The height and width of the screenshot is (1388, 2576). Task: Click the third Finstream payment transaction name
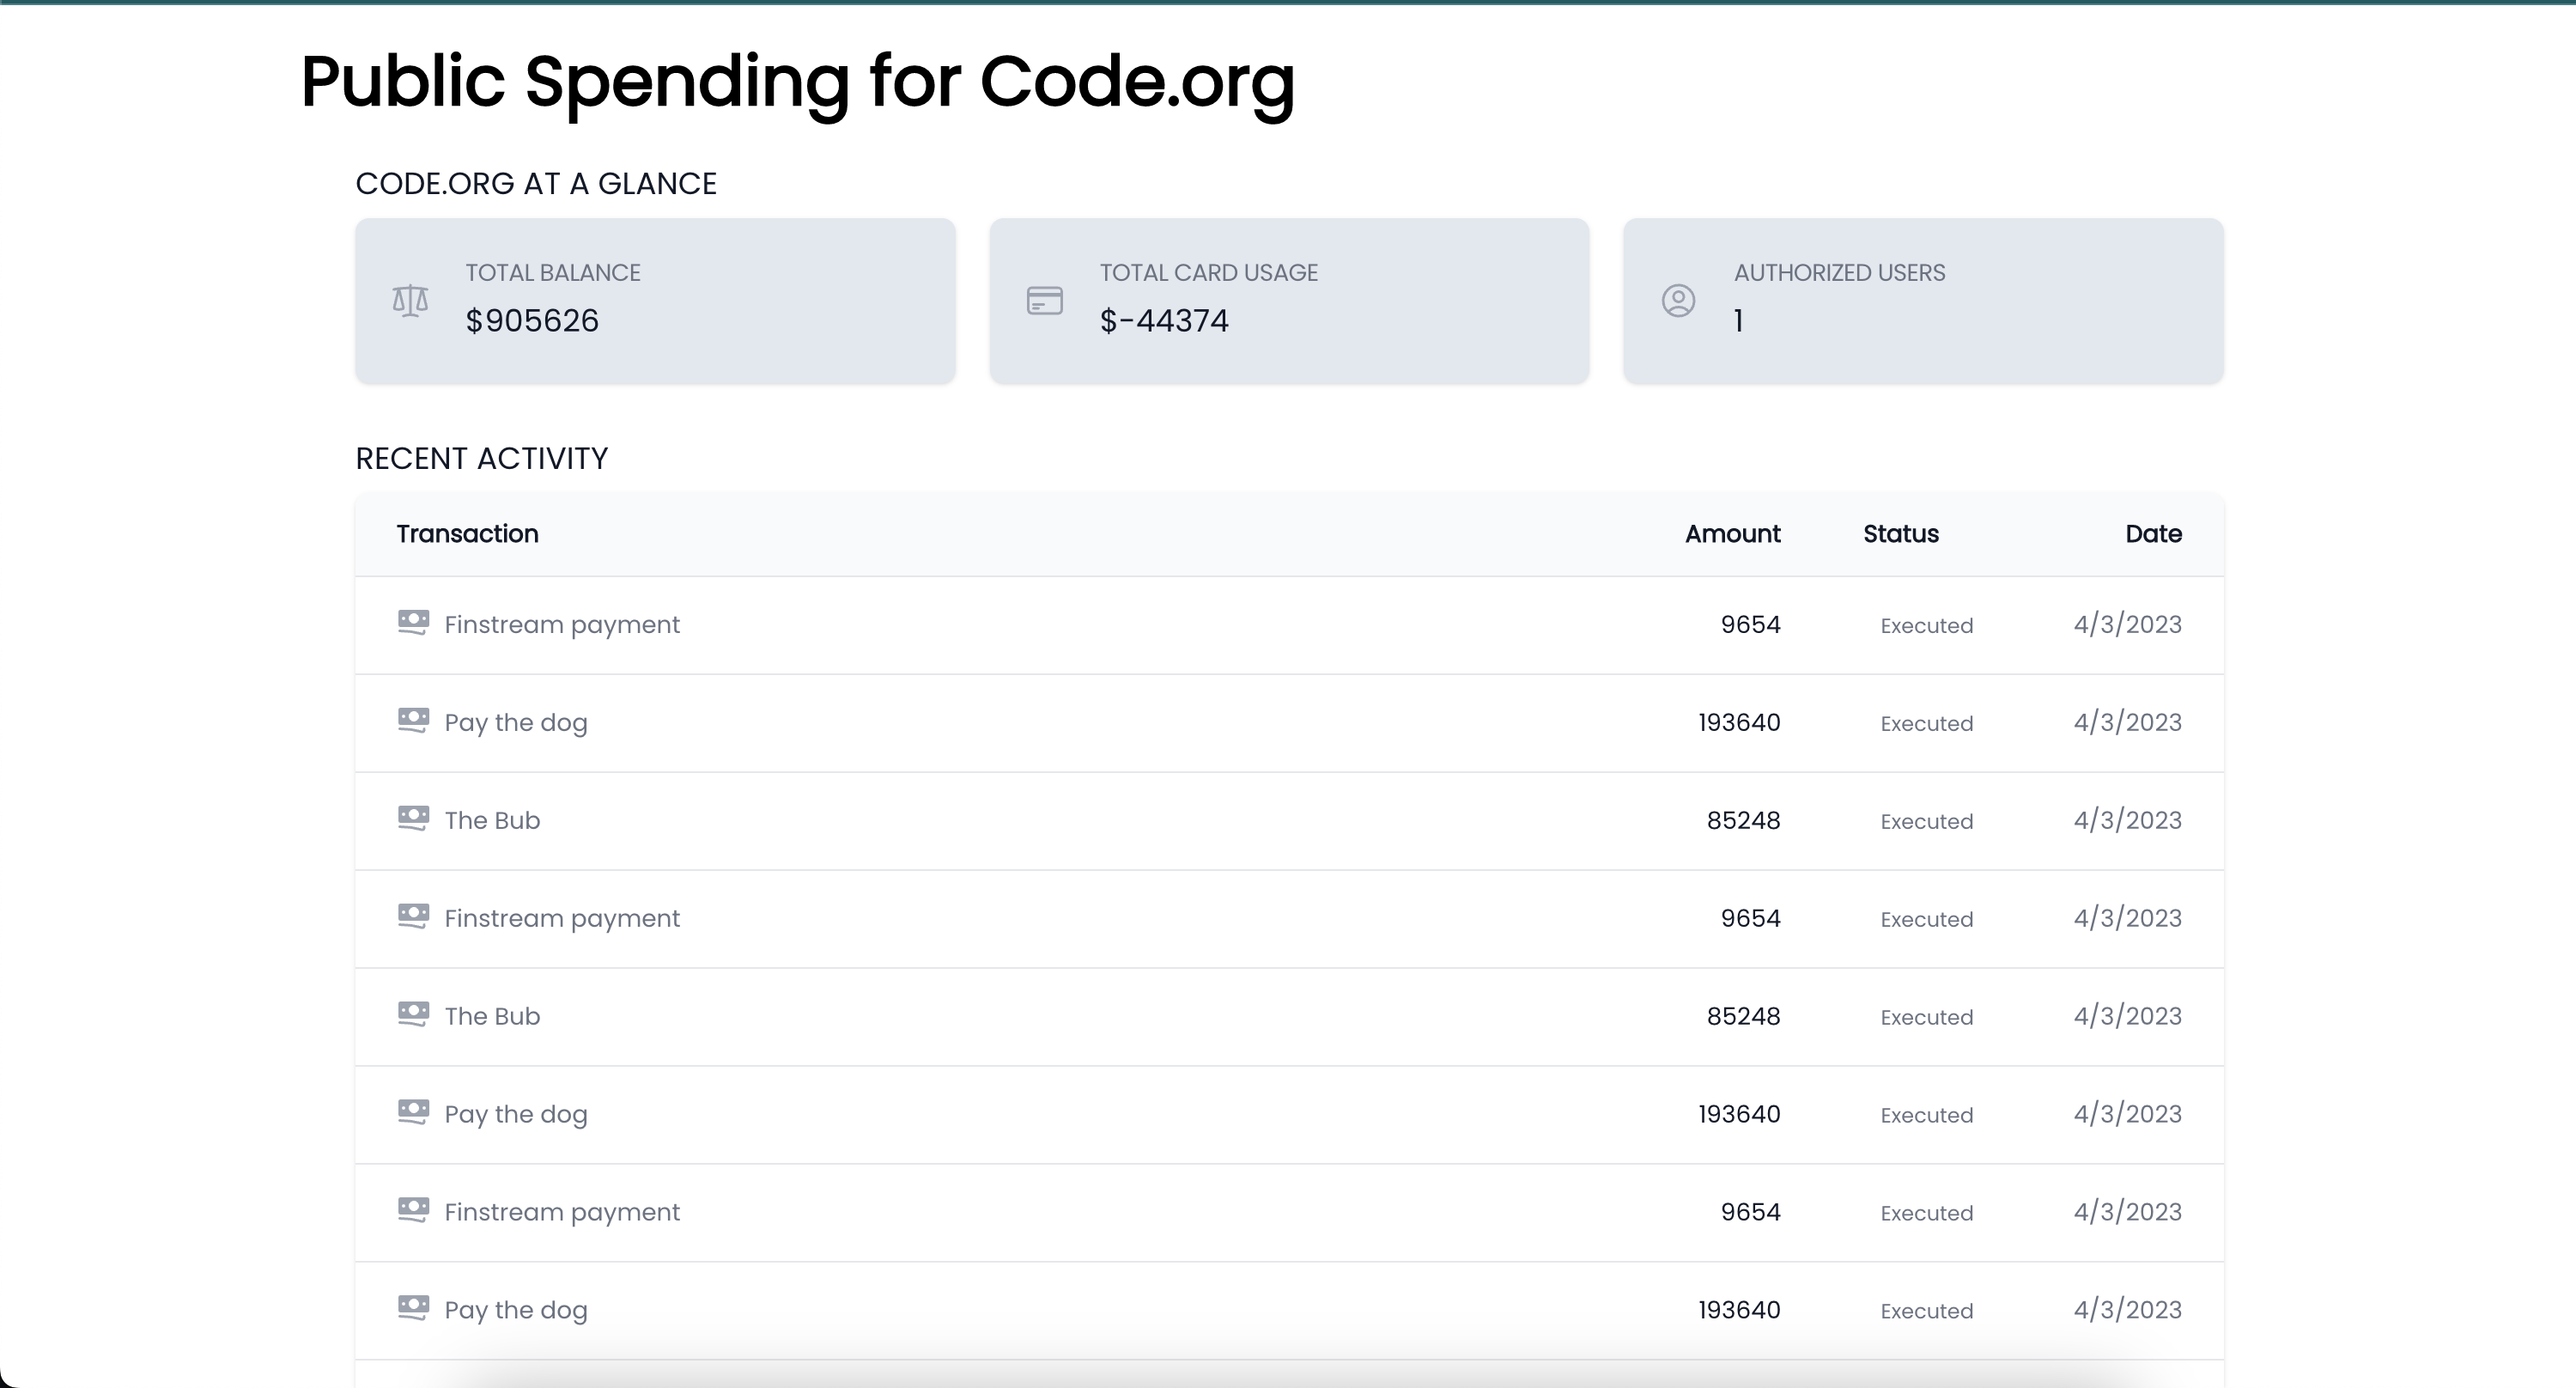(562, 1213)
